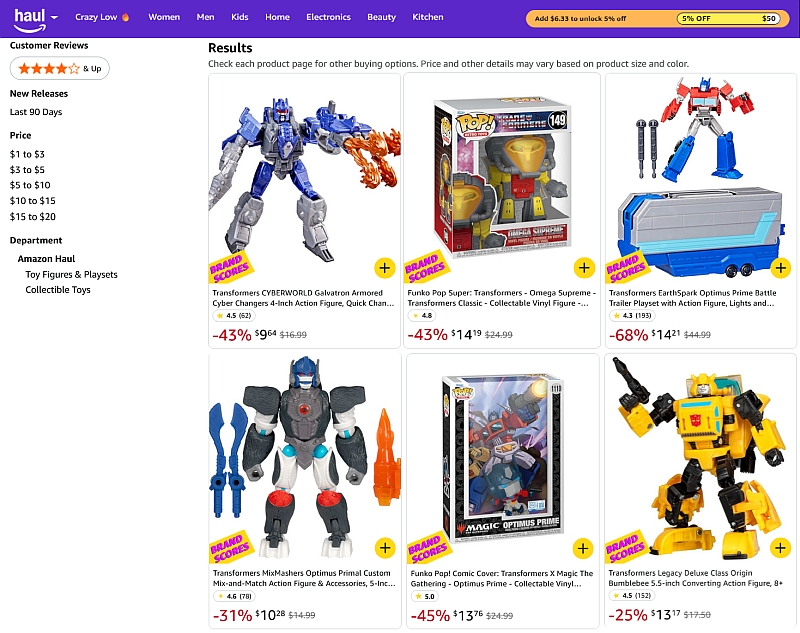Screen dimensions: 800x633
Task: Add Galvatron Cyber Changers figure to cart
Action: point(385,268)
